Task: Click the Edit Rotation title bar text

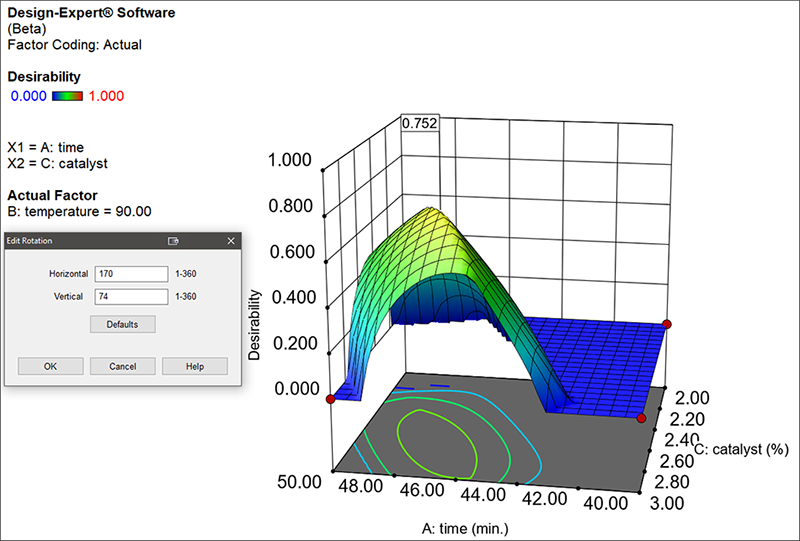Action: [x=30, y=241]
